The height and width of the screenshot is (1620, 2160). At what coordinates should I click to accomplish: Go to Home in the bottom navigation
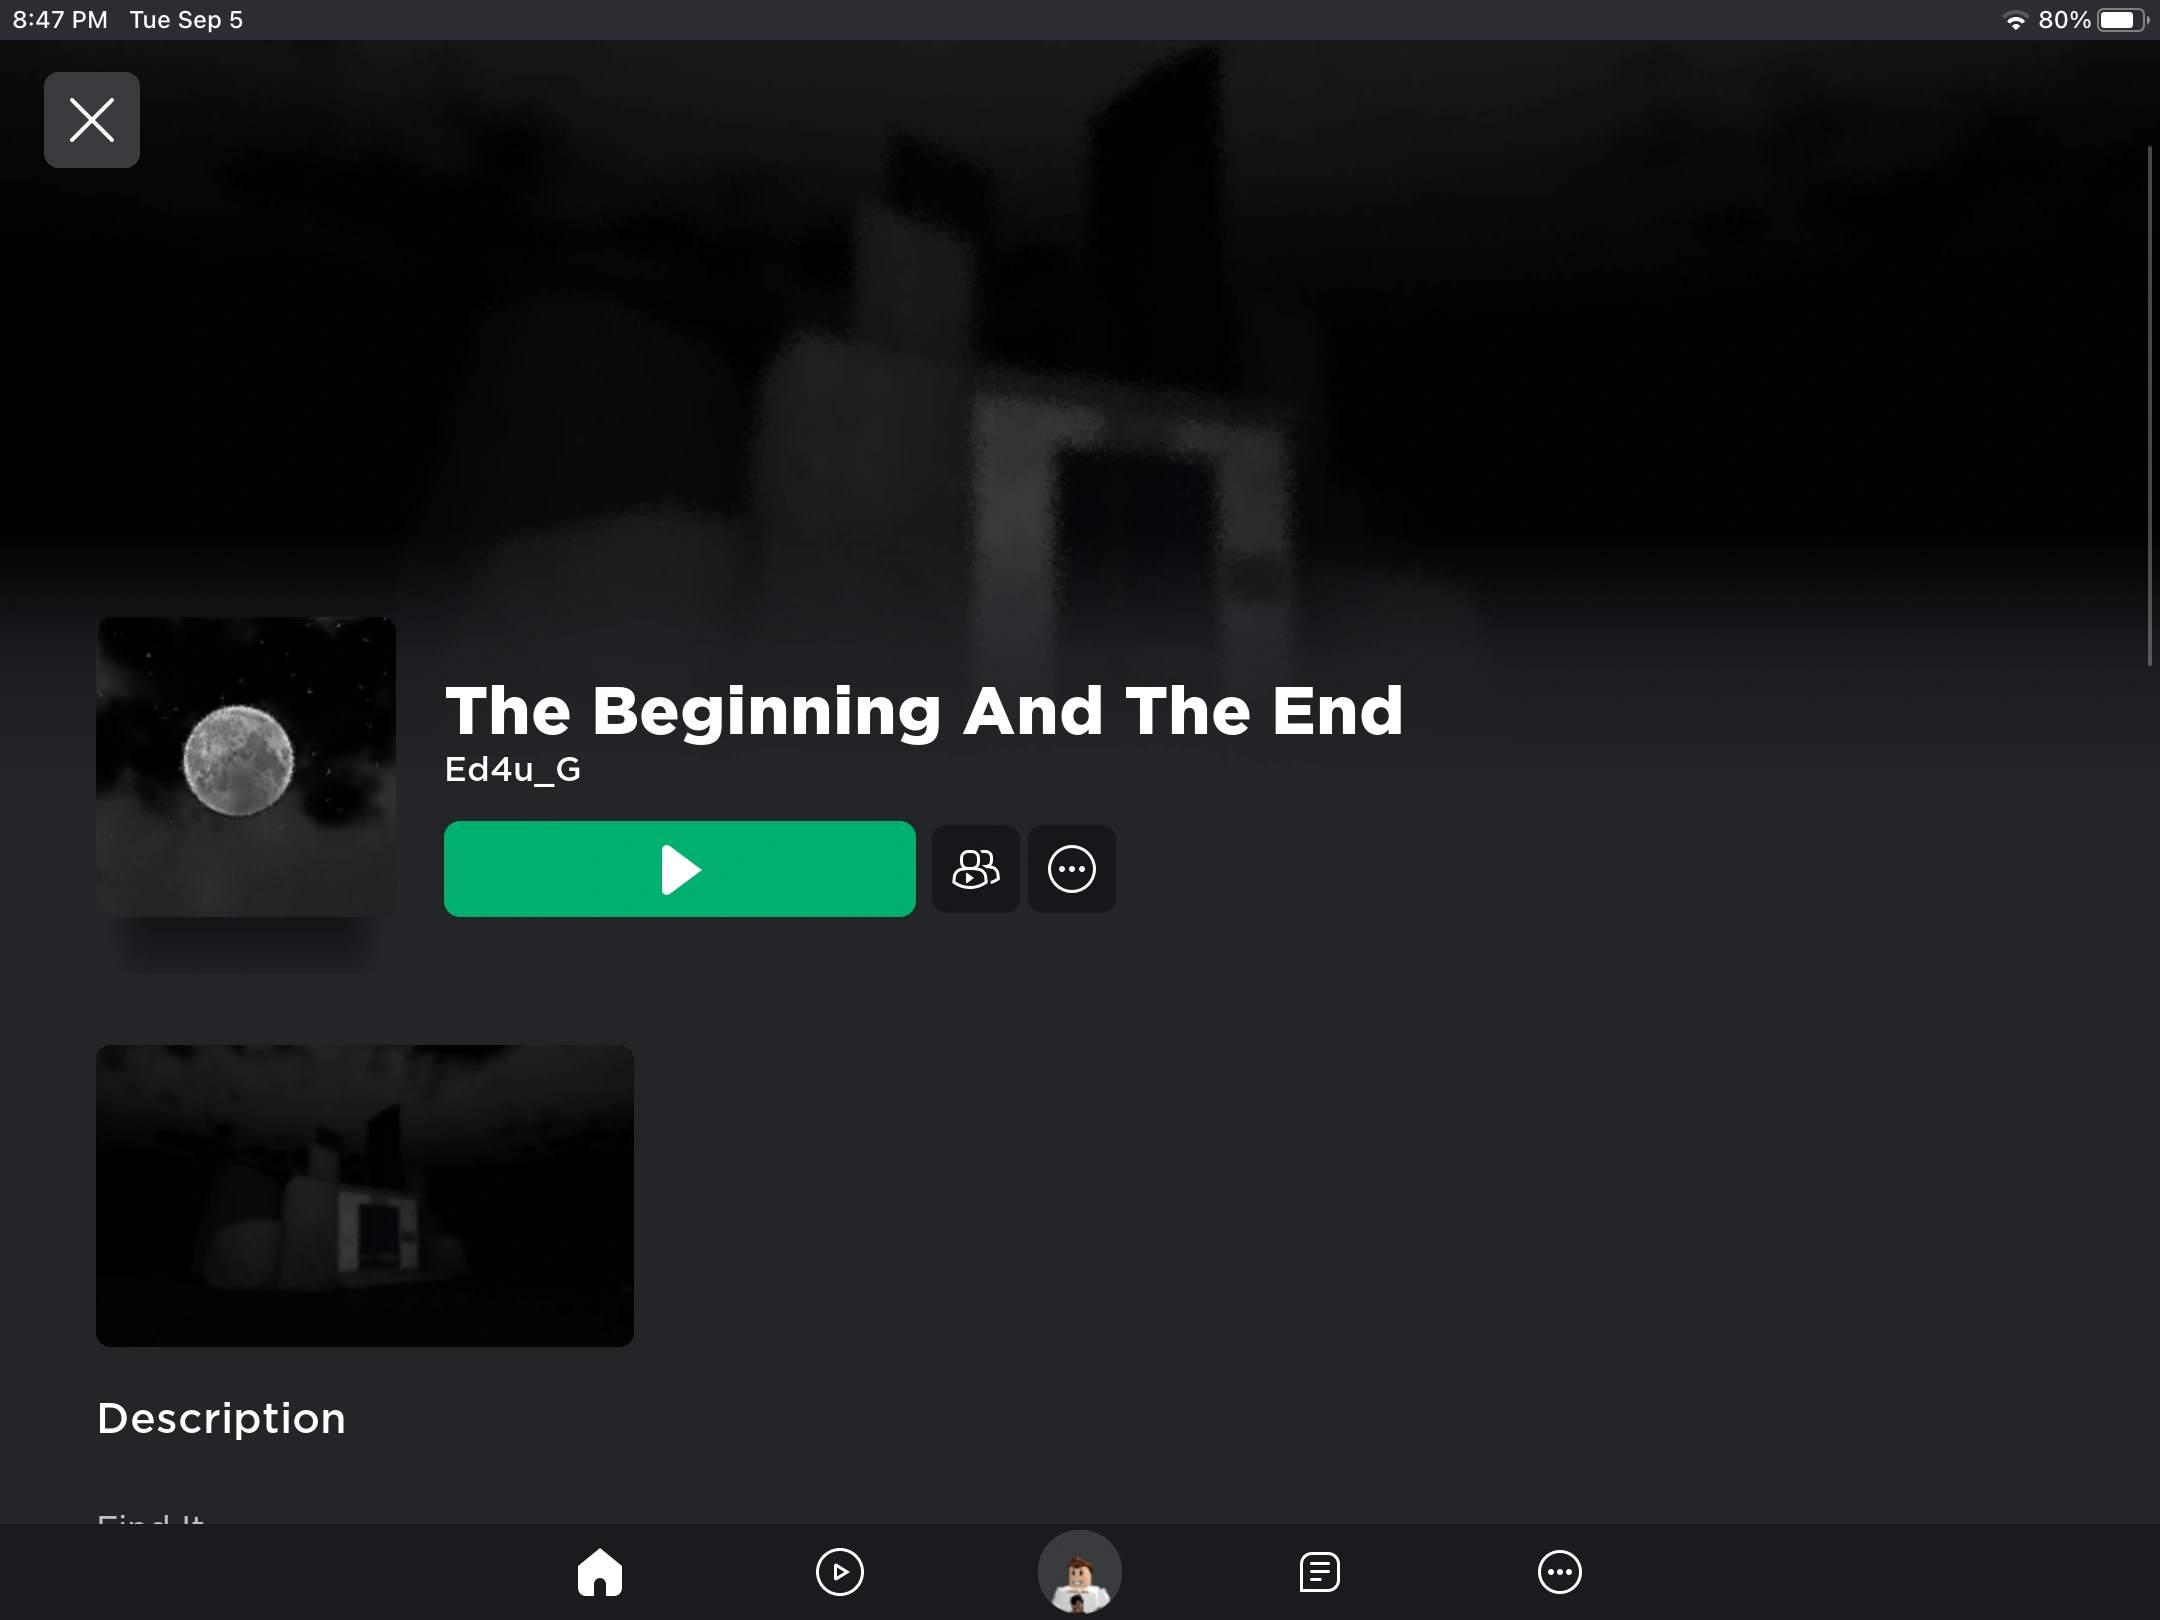(x=600, y=1572)
